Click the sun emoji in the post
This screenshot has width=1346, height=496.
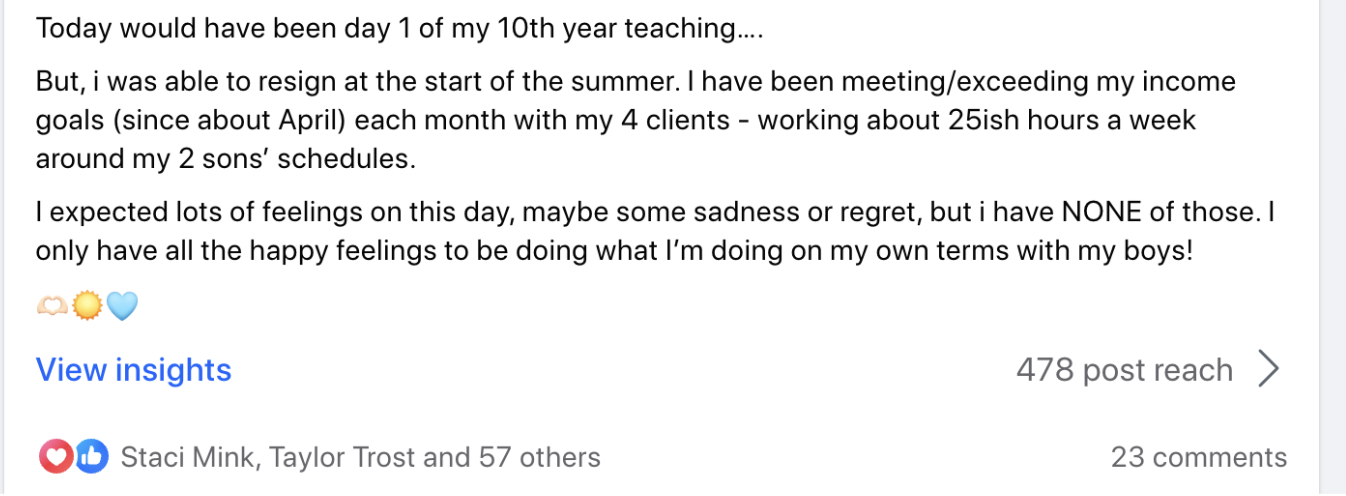pos(87,306)
